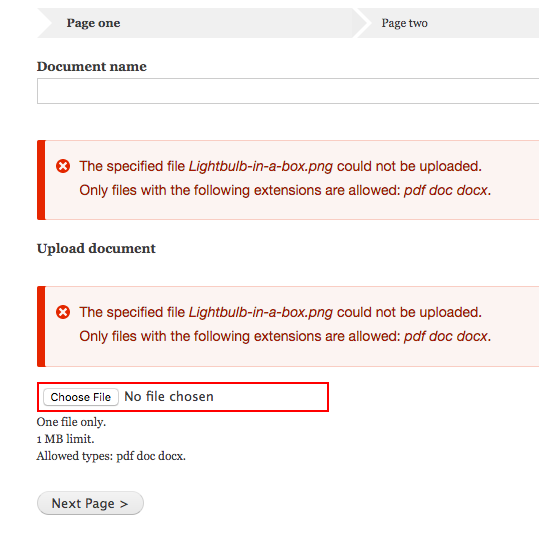The width and height of the screenshot is (539, 533).
Task: Click the chevron arrow between the page steps
Action: click(361, 23)
